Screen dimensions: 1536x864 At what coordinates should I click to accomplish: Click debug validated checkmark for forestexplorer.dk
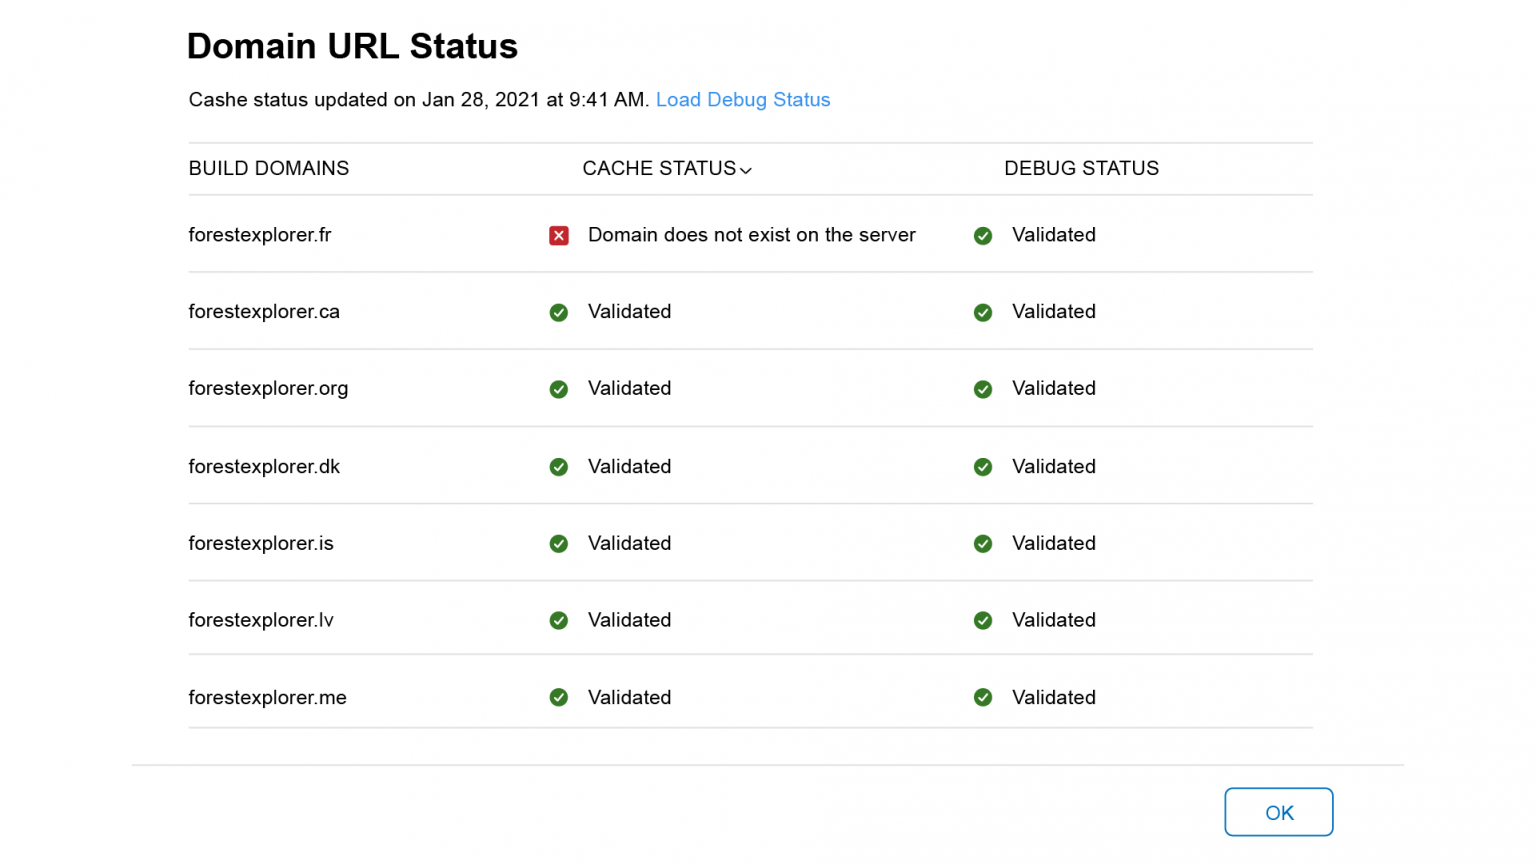(x=983, y=467)
